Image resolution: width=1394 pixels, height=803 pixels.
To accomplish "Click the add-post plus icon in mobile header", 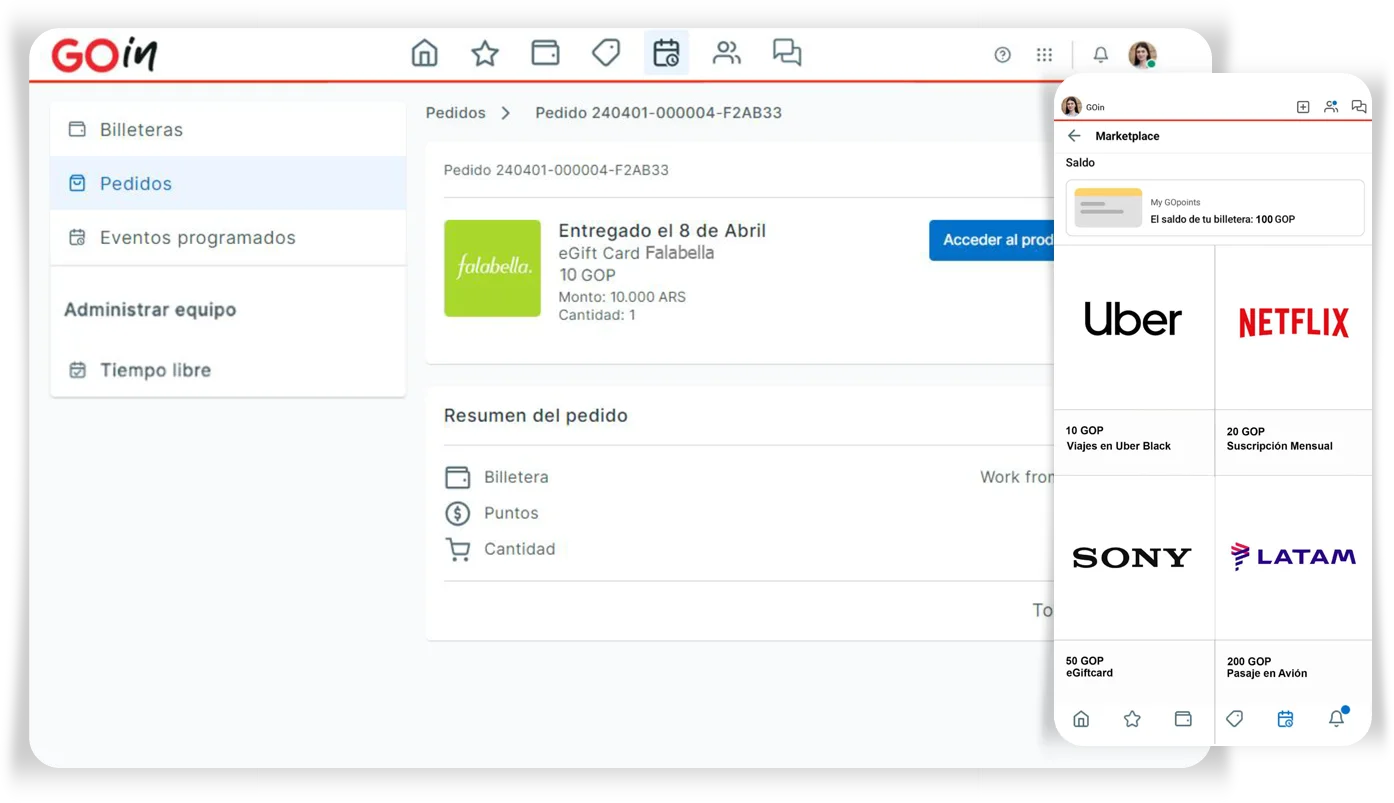I will [1303, 107].
